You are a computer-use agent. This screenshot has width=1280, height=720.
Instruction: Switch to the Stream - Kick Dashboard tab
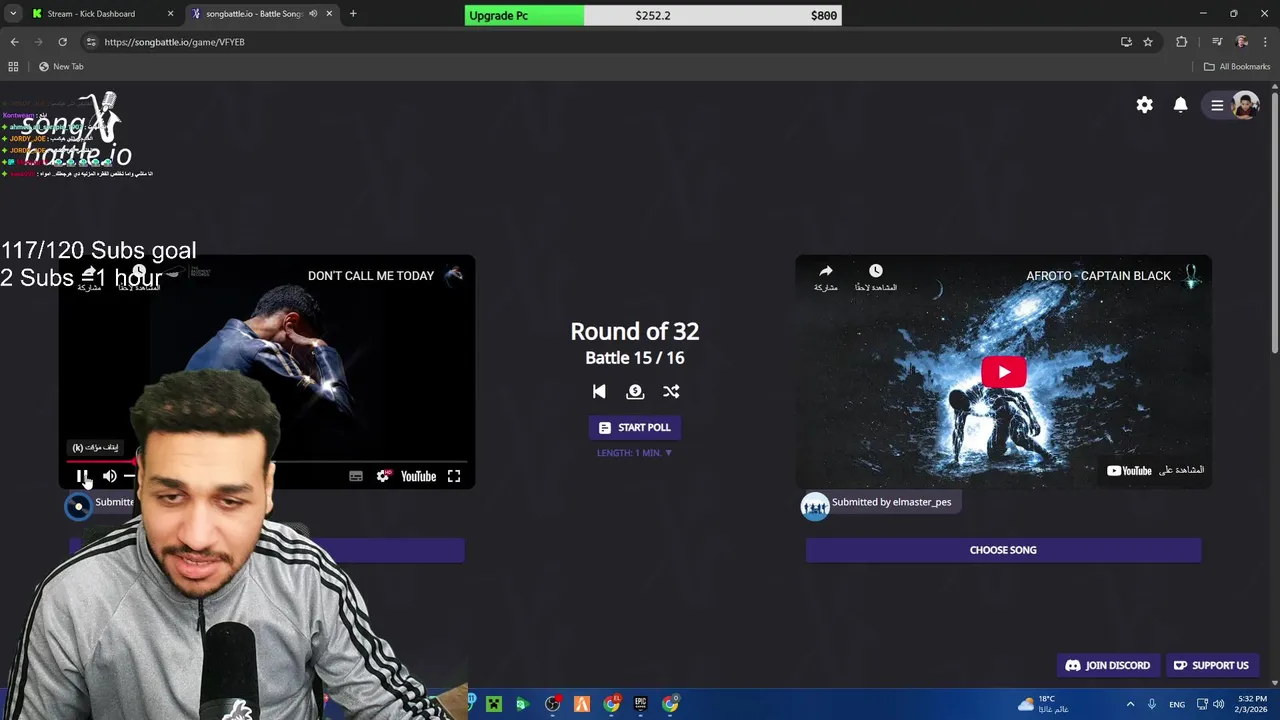(91, 14)
